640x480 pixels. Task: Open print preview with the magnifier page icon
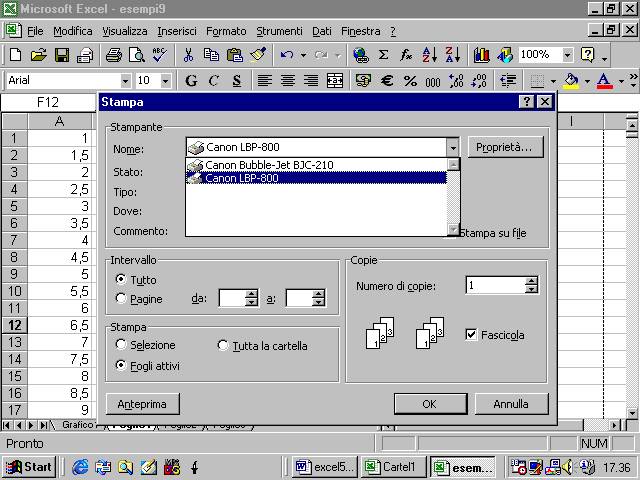[x=136, y=55]
